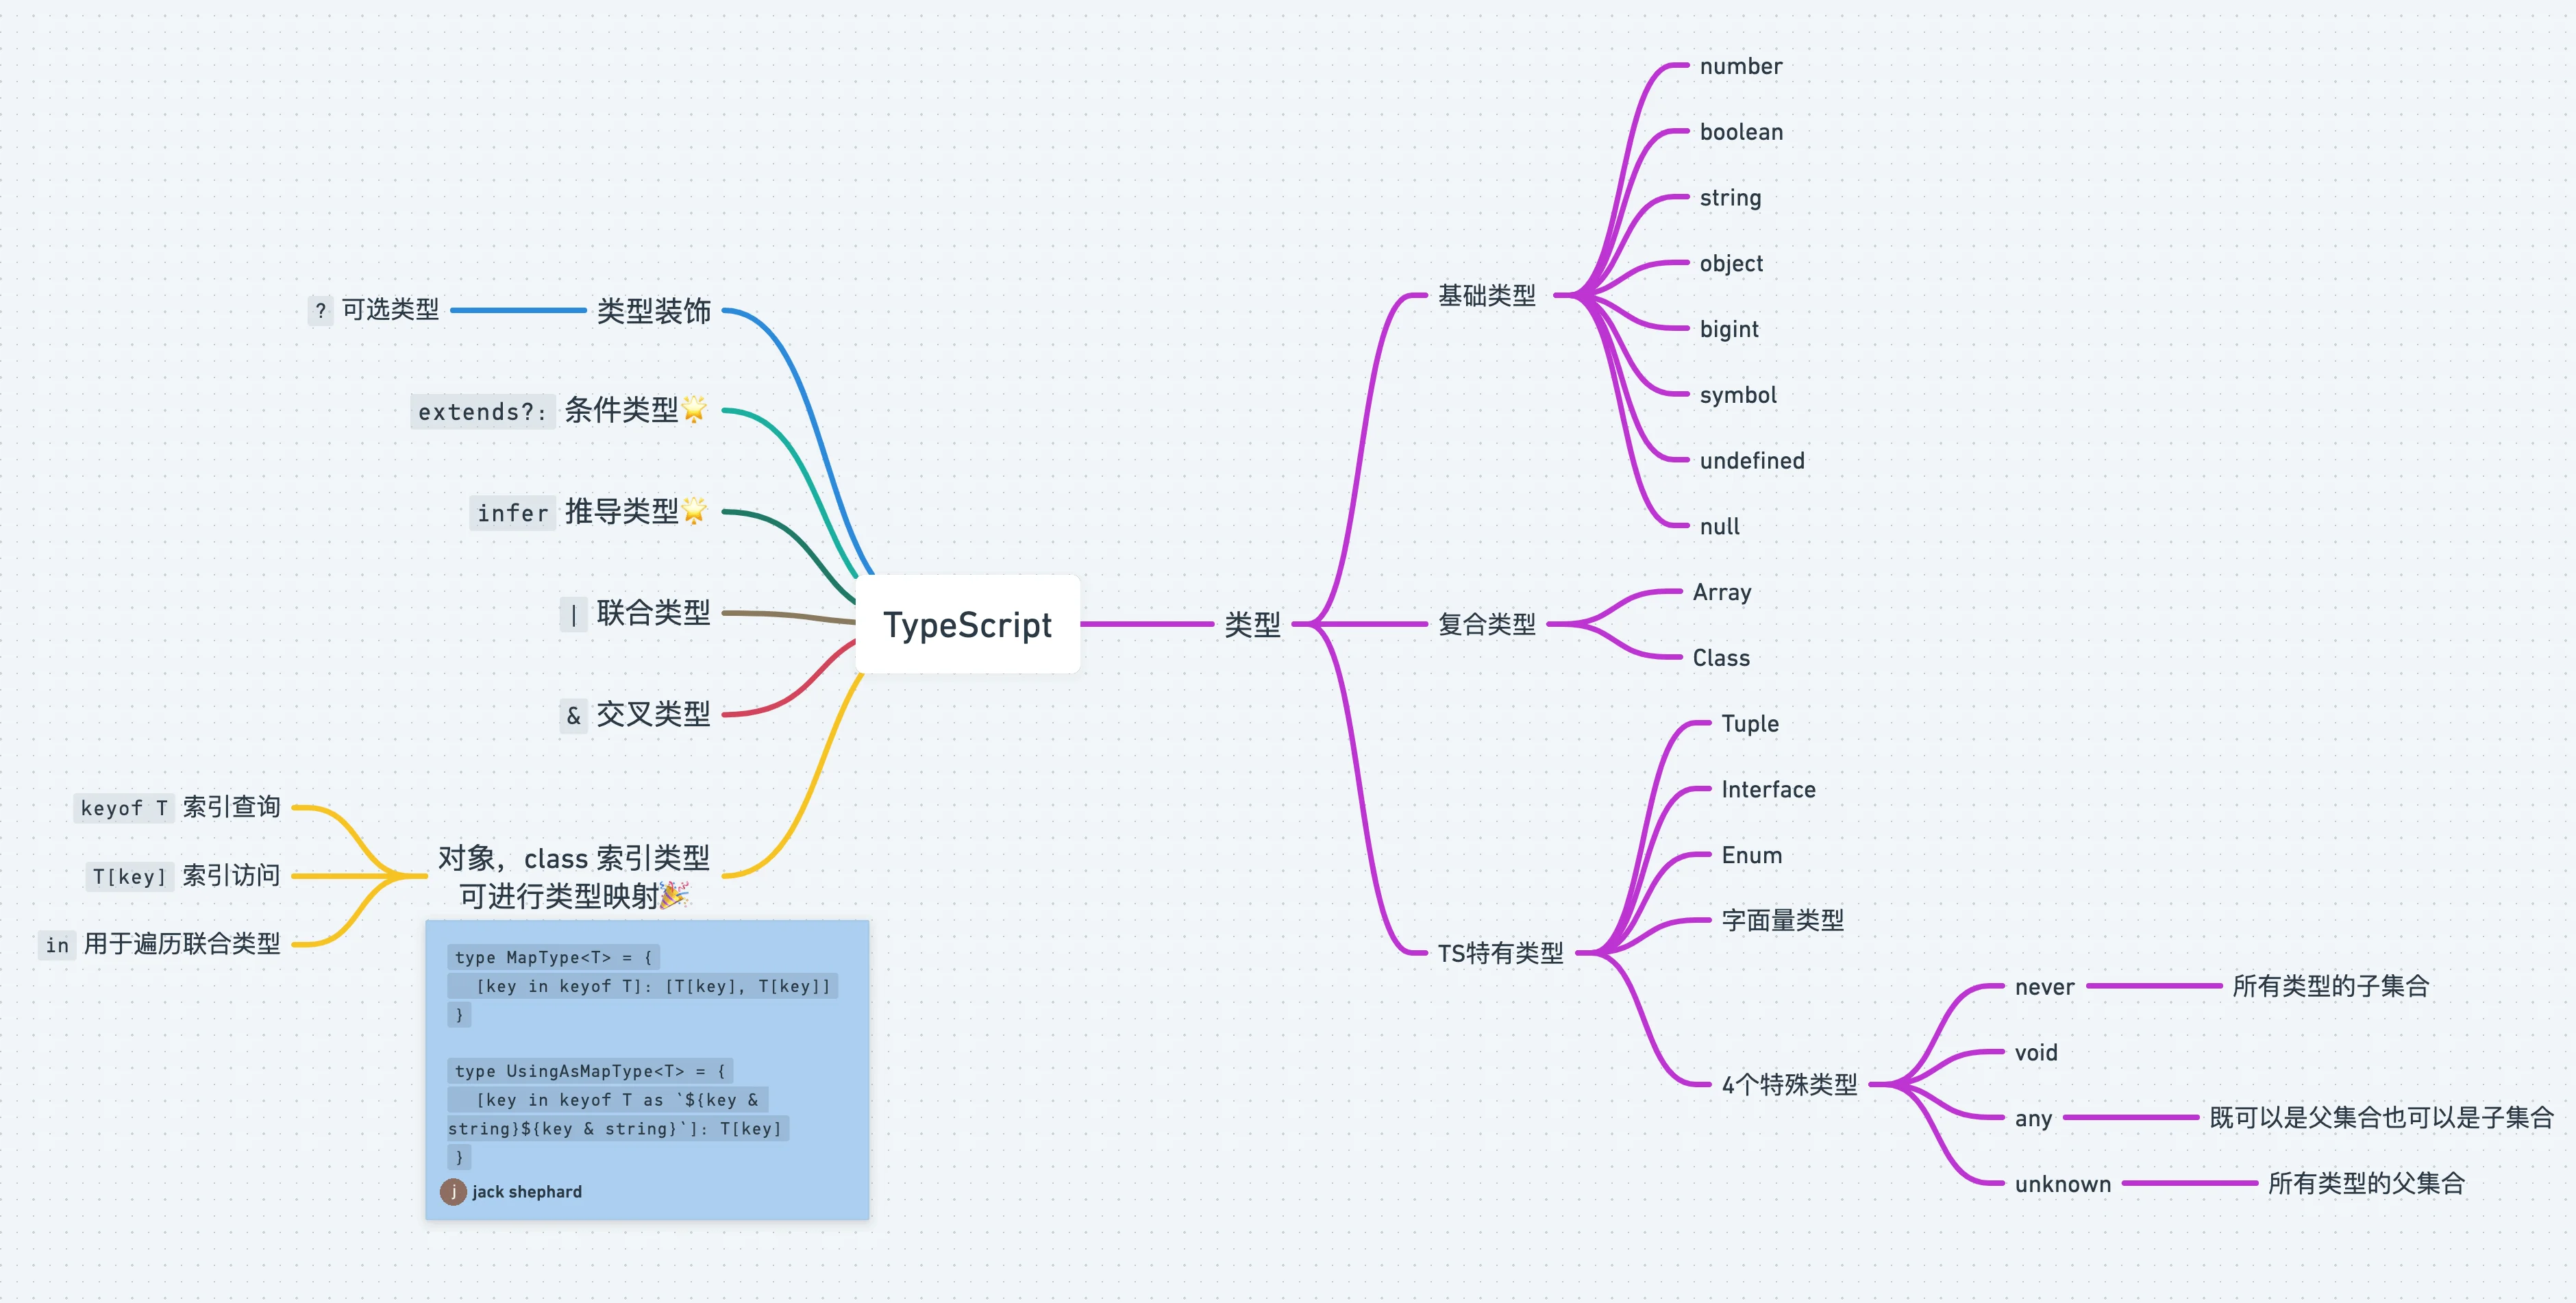Screen dimensions: 2576x1303
Task: Select the Interface node
Action: tap(1768, 790)
